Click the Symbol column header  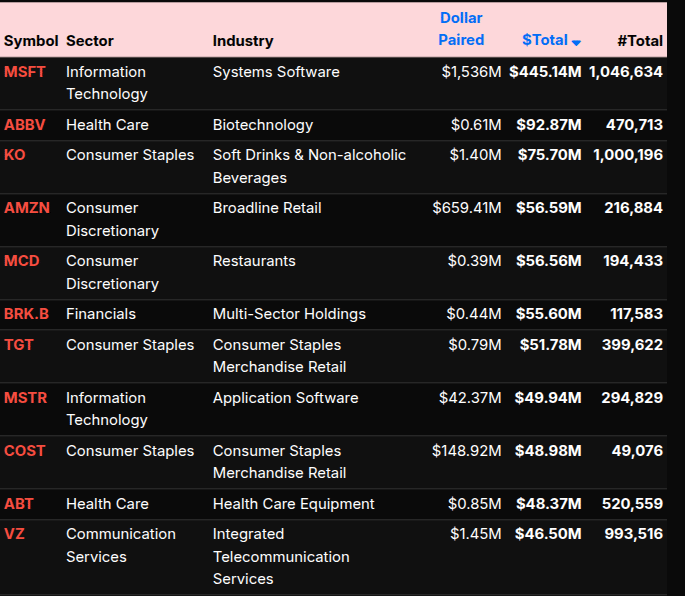click(x=31, y=41)
